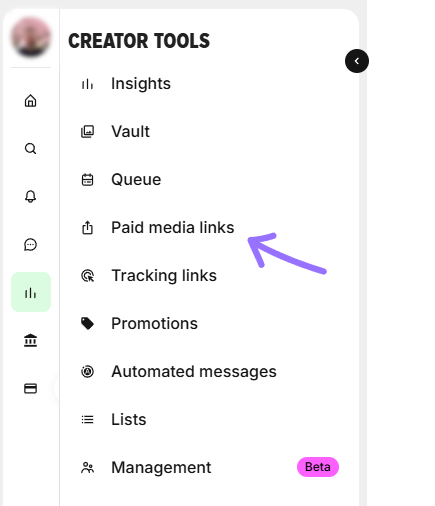Open the credit card icon

pyautogui.click(x=30, y=388)
